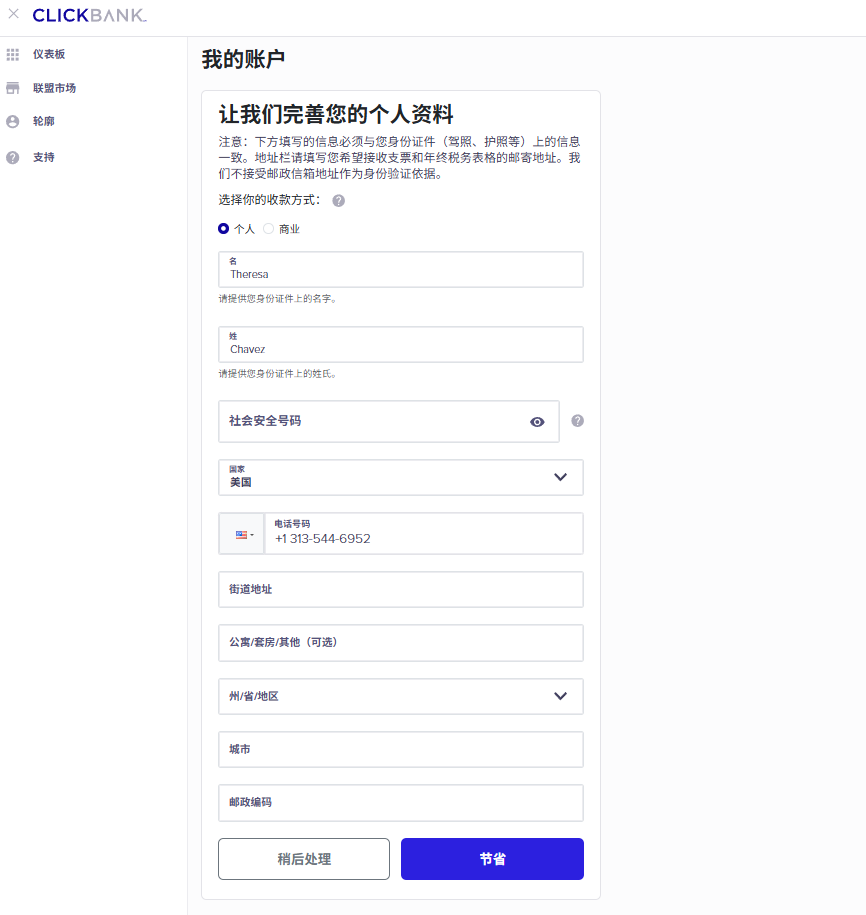
Task: Click the CLICKBANK logo
Action: point(86,15)
